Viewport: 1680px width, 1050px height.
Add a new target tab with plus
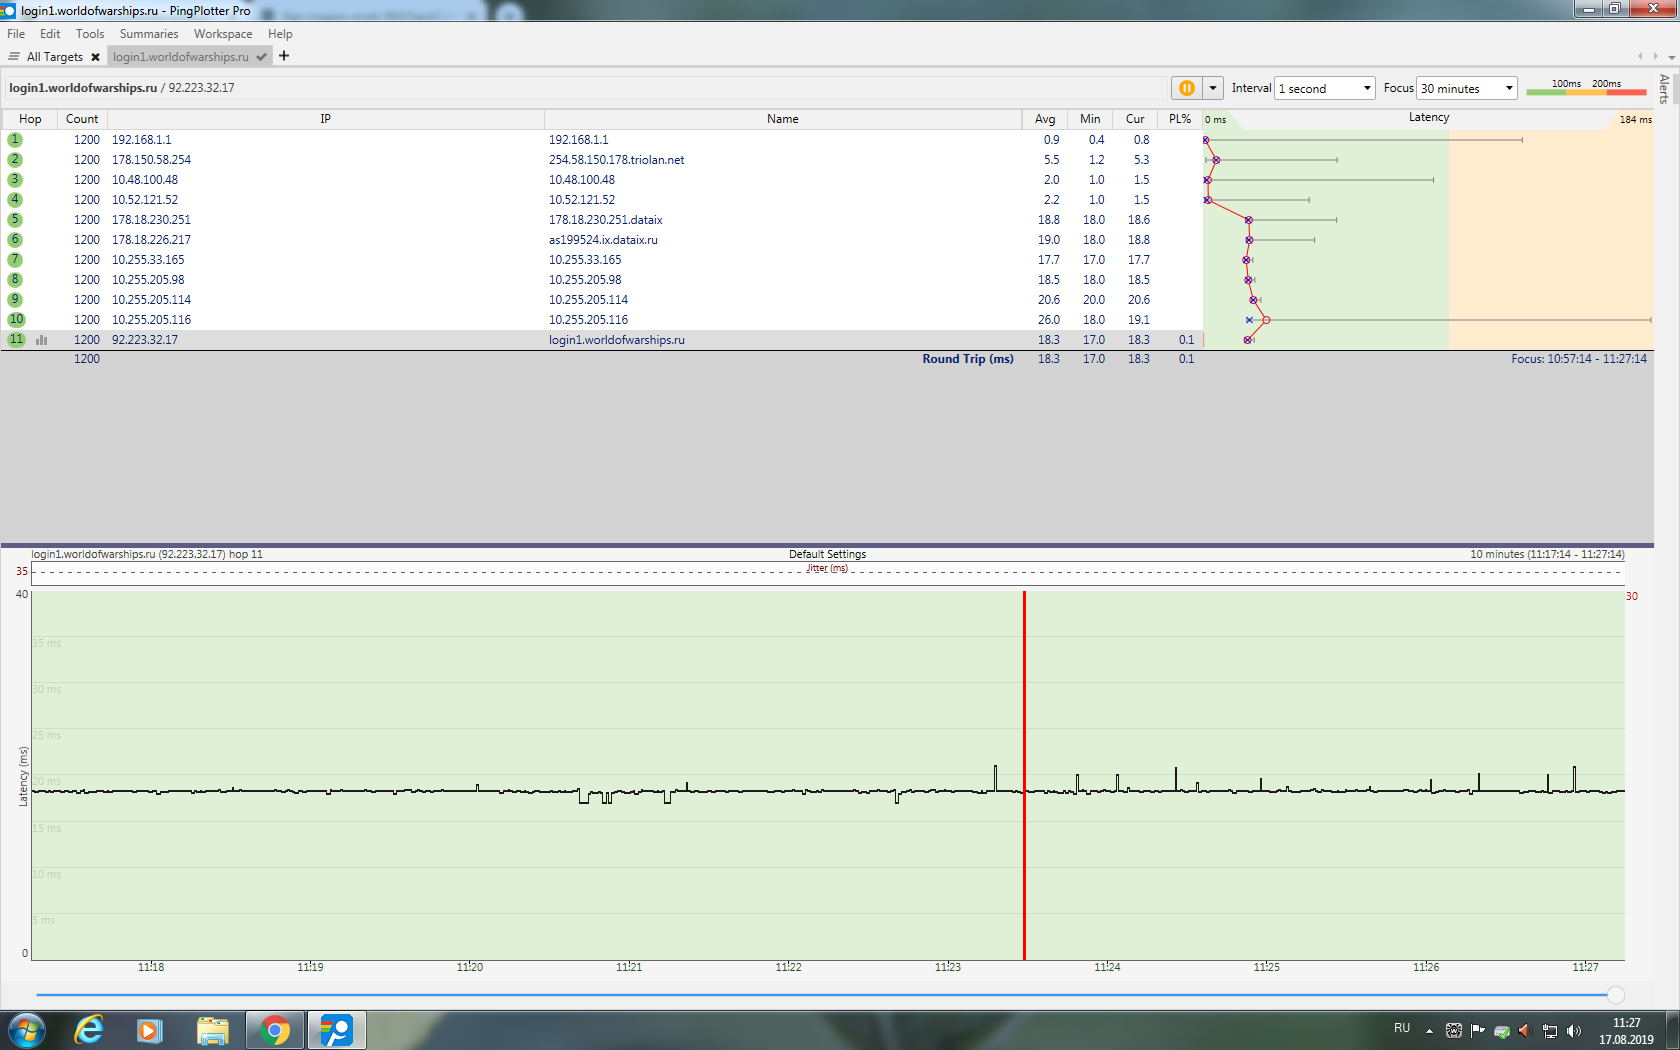(x=284, y=56)
